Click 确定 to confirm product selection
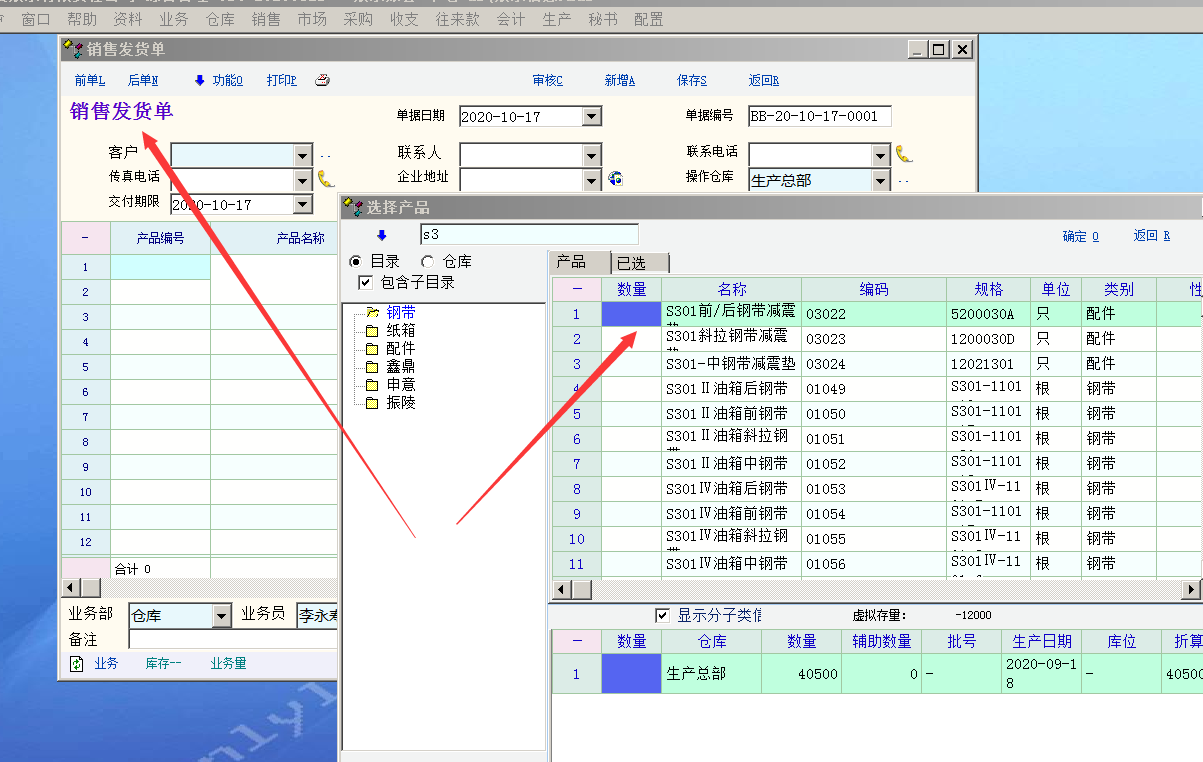This screenshot has width=1203, height=762. tap(1080, 237)
